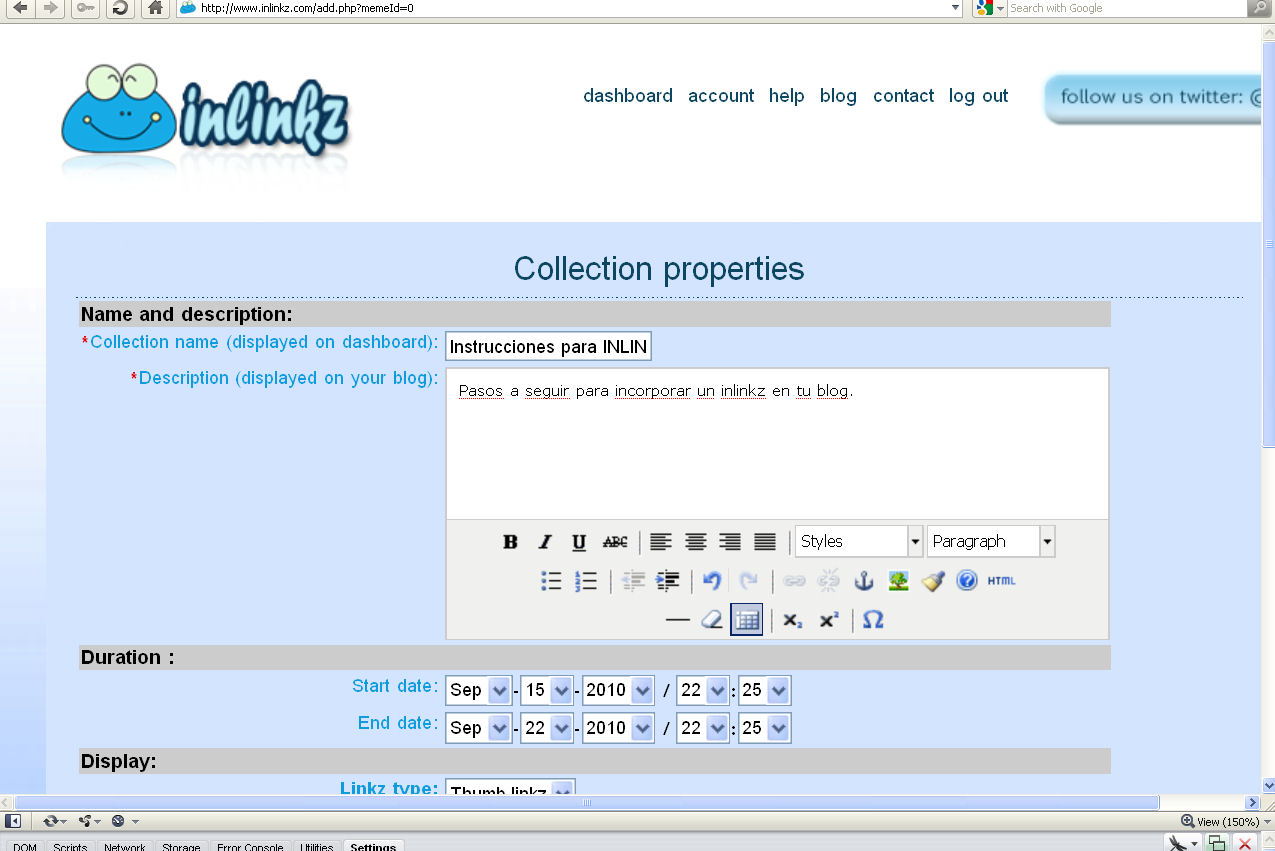Open the start date month dropdown
Viewport: 1275px width, 851px height.
point(478,690)
